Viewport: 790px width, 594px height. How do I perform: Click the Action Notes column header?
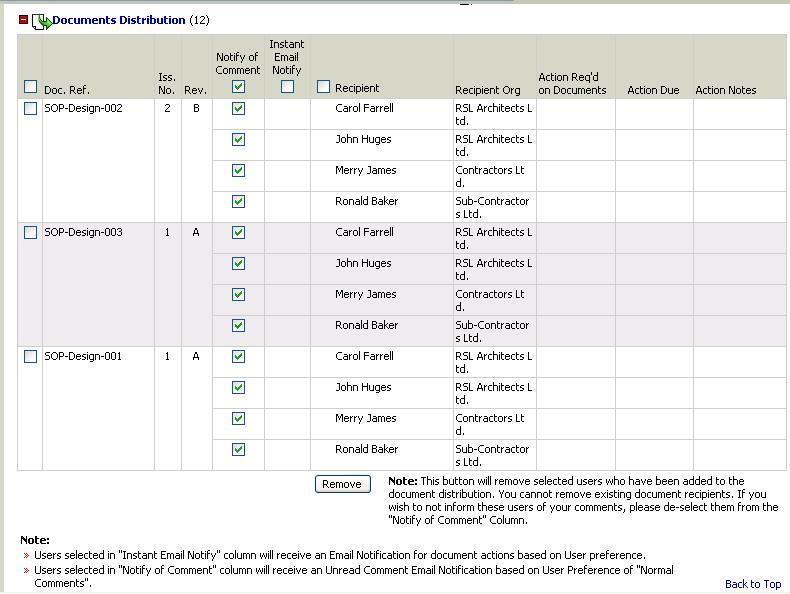[726, 90]
